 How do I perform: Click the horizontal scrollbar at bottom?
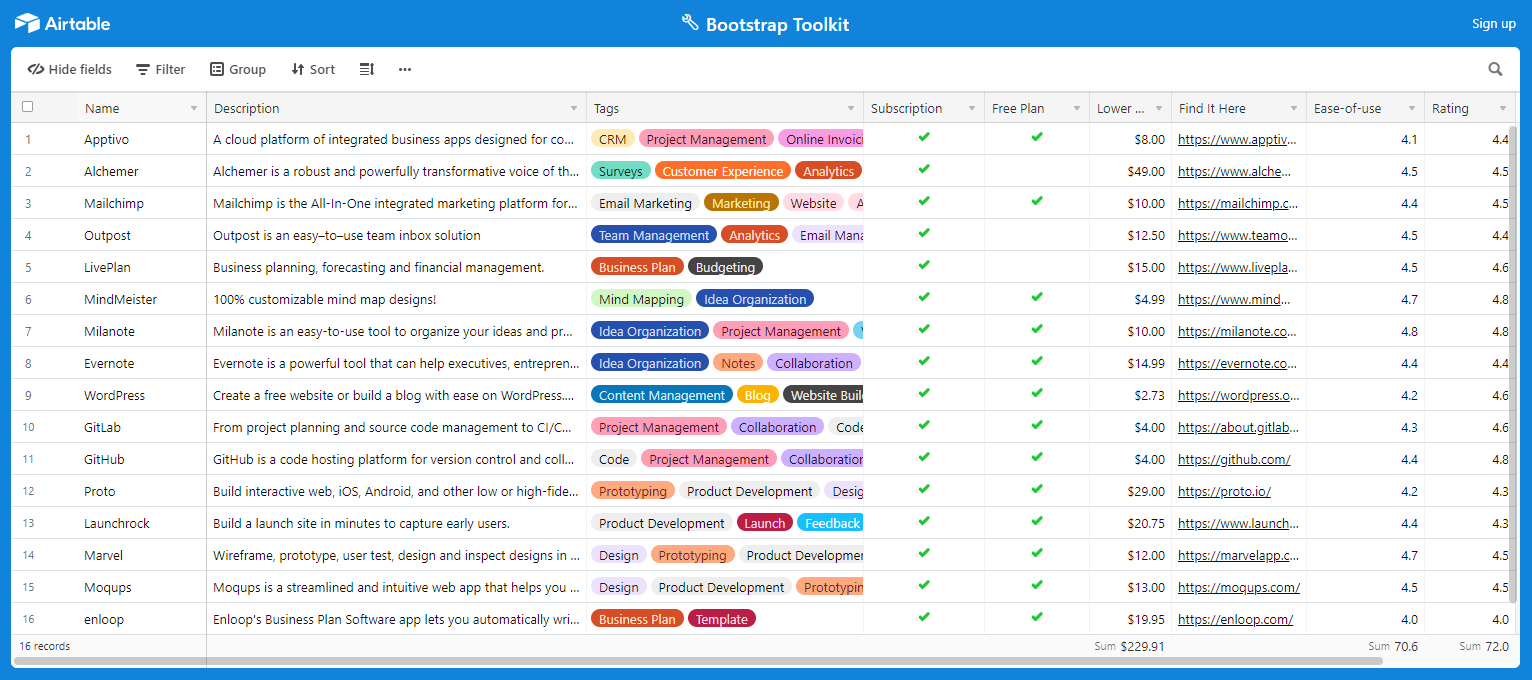pos(698,661)
